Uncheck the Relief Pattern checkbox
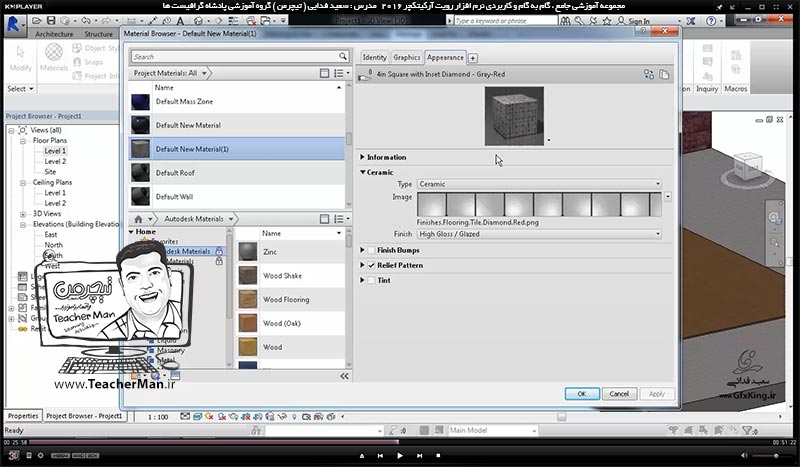The height and width of the screenshot is (467, 800). (371, 265)
